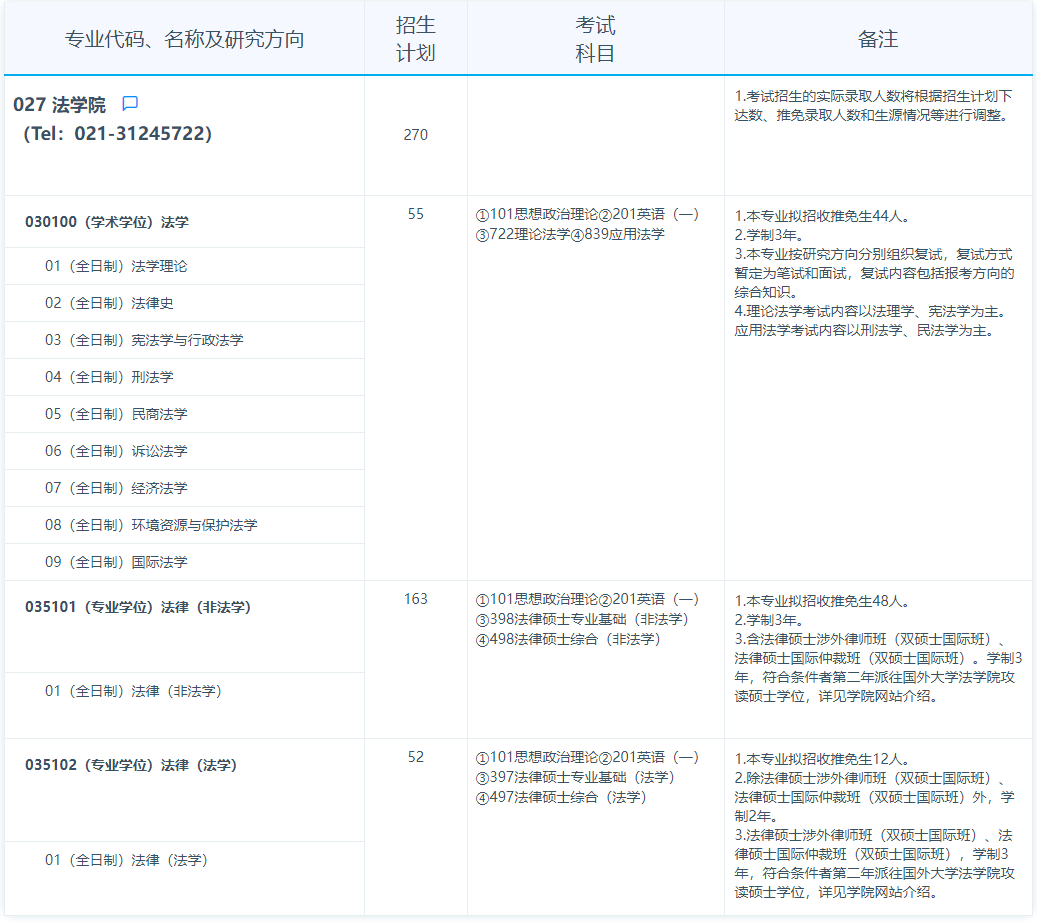
Task: Select the 035101 法律（非法学） major row
Action: click(138, 607)
